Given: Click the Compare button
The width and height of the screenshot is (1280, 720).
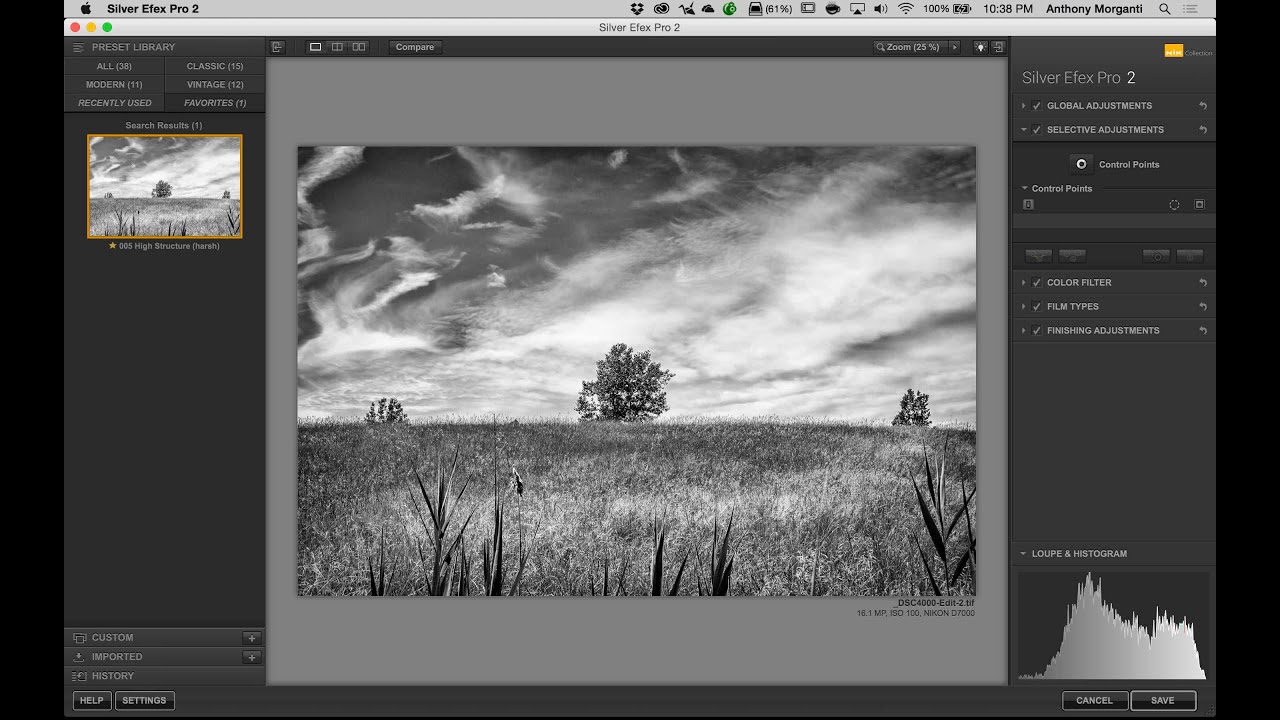Looking at the screenshot, I should coord(415,47).
